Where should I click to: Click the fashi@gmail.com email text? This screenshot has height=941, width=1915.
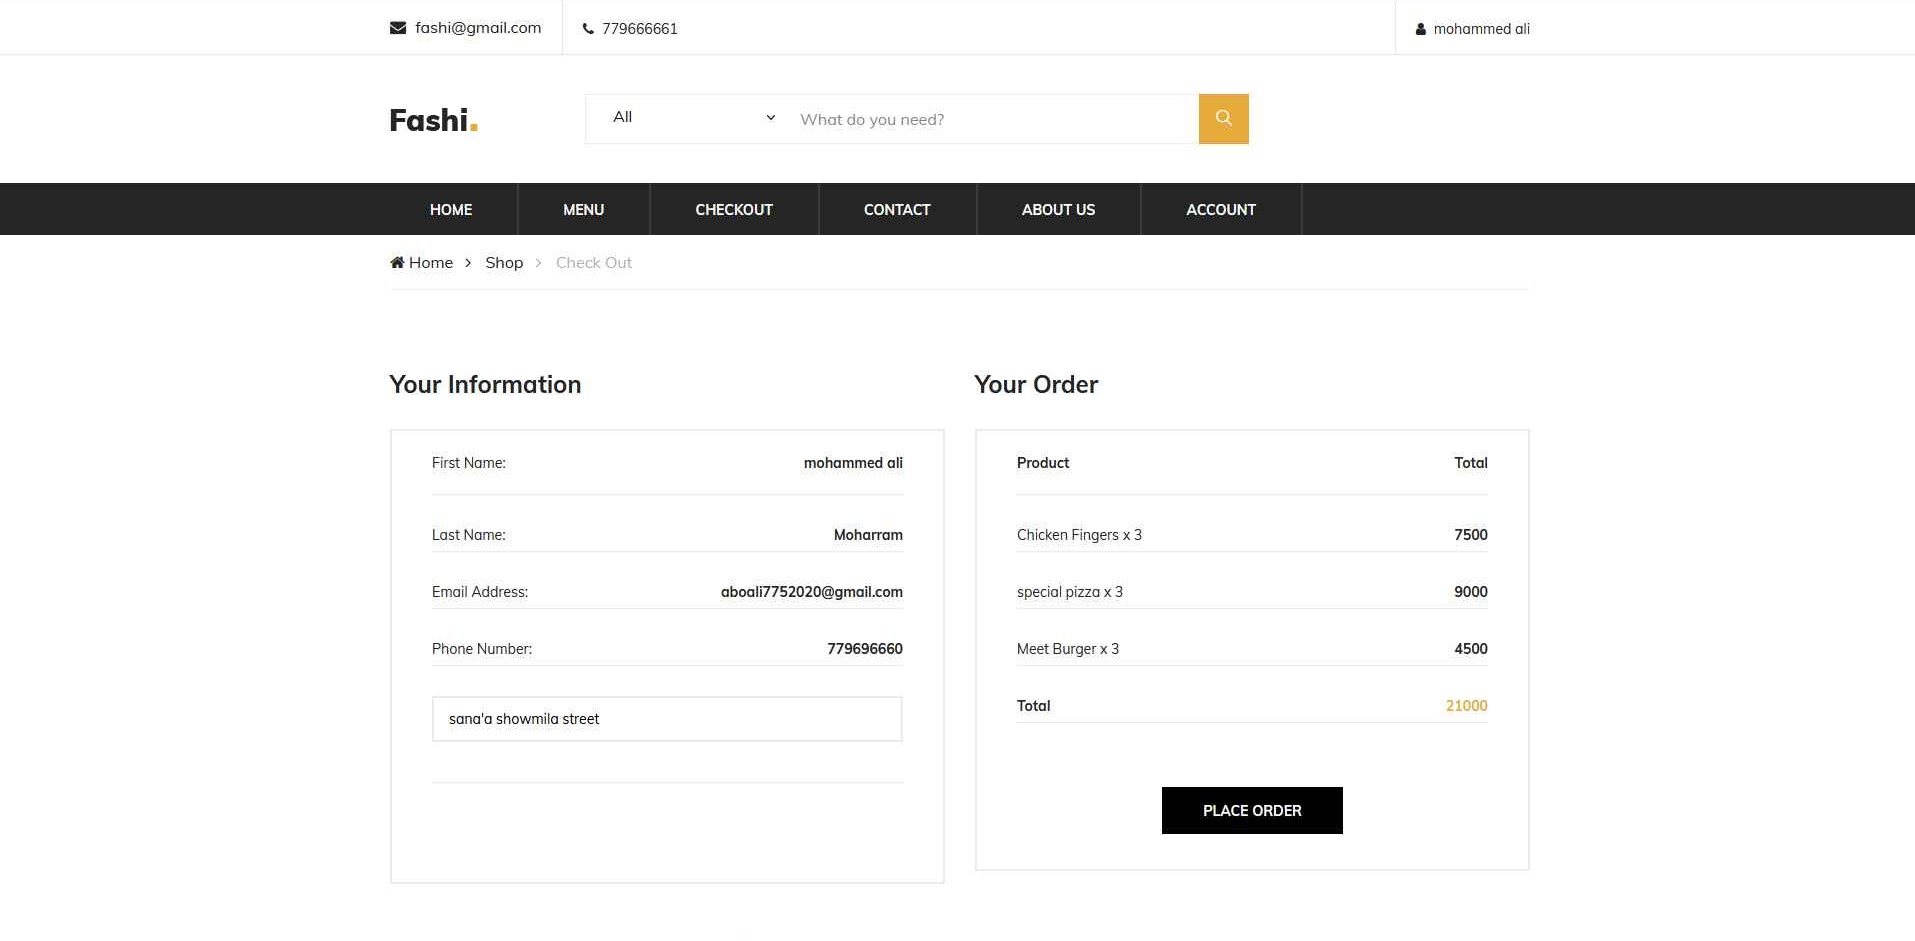[478, 28]
